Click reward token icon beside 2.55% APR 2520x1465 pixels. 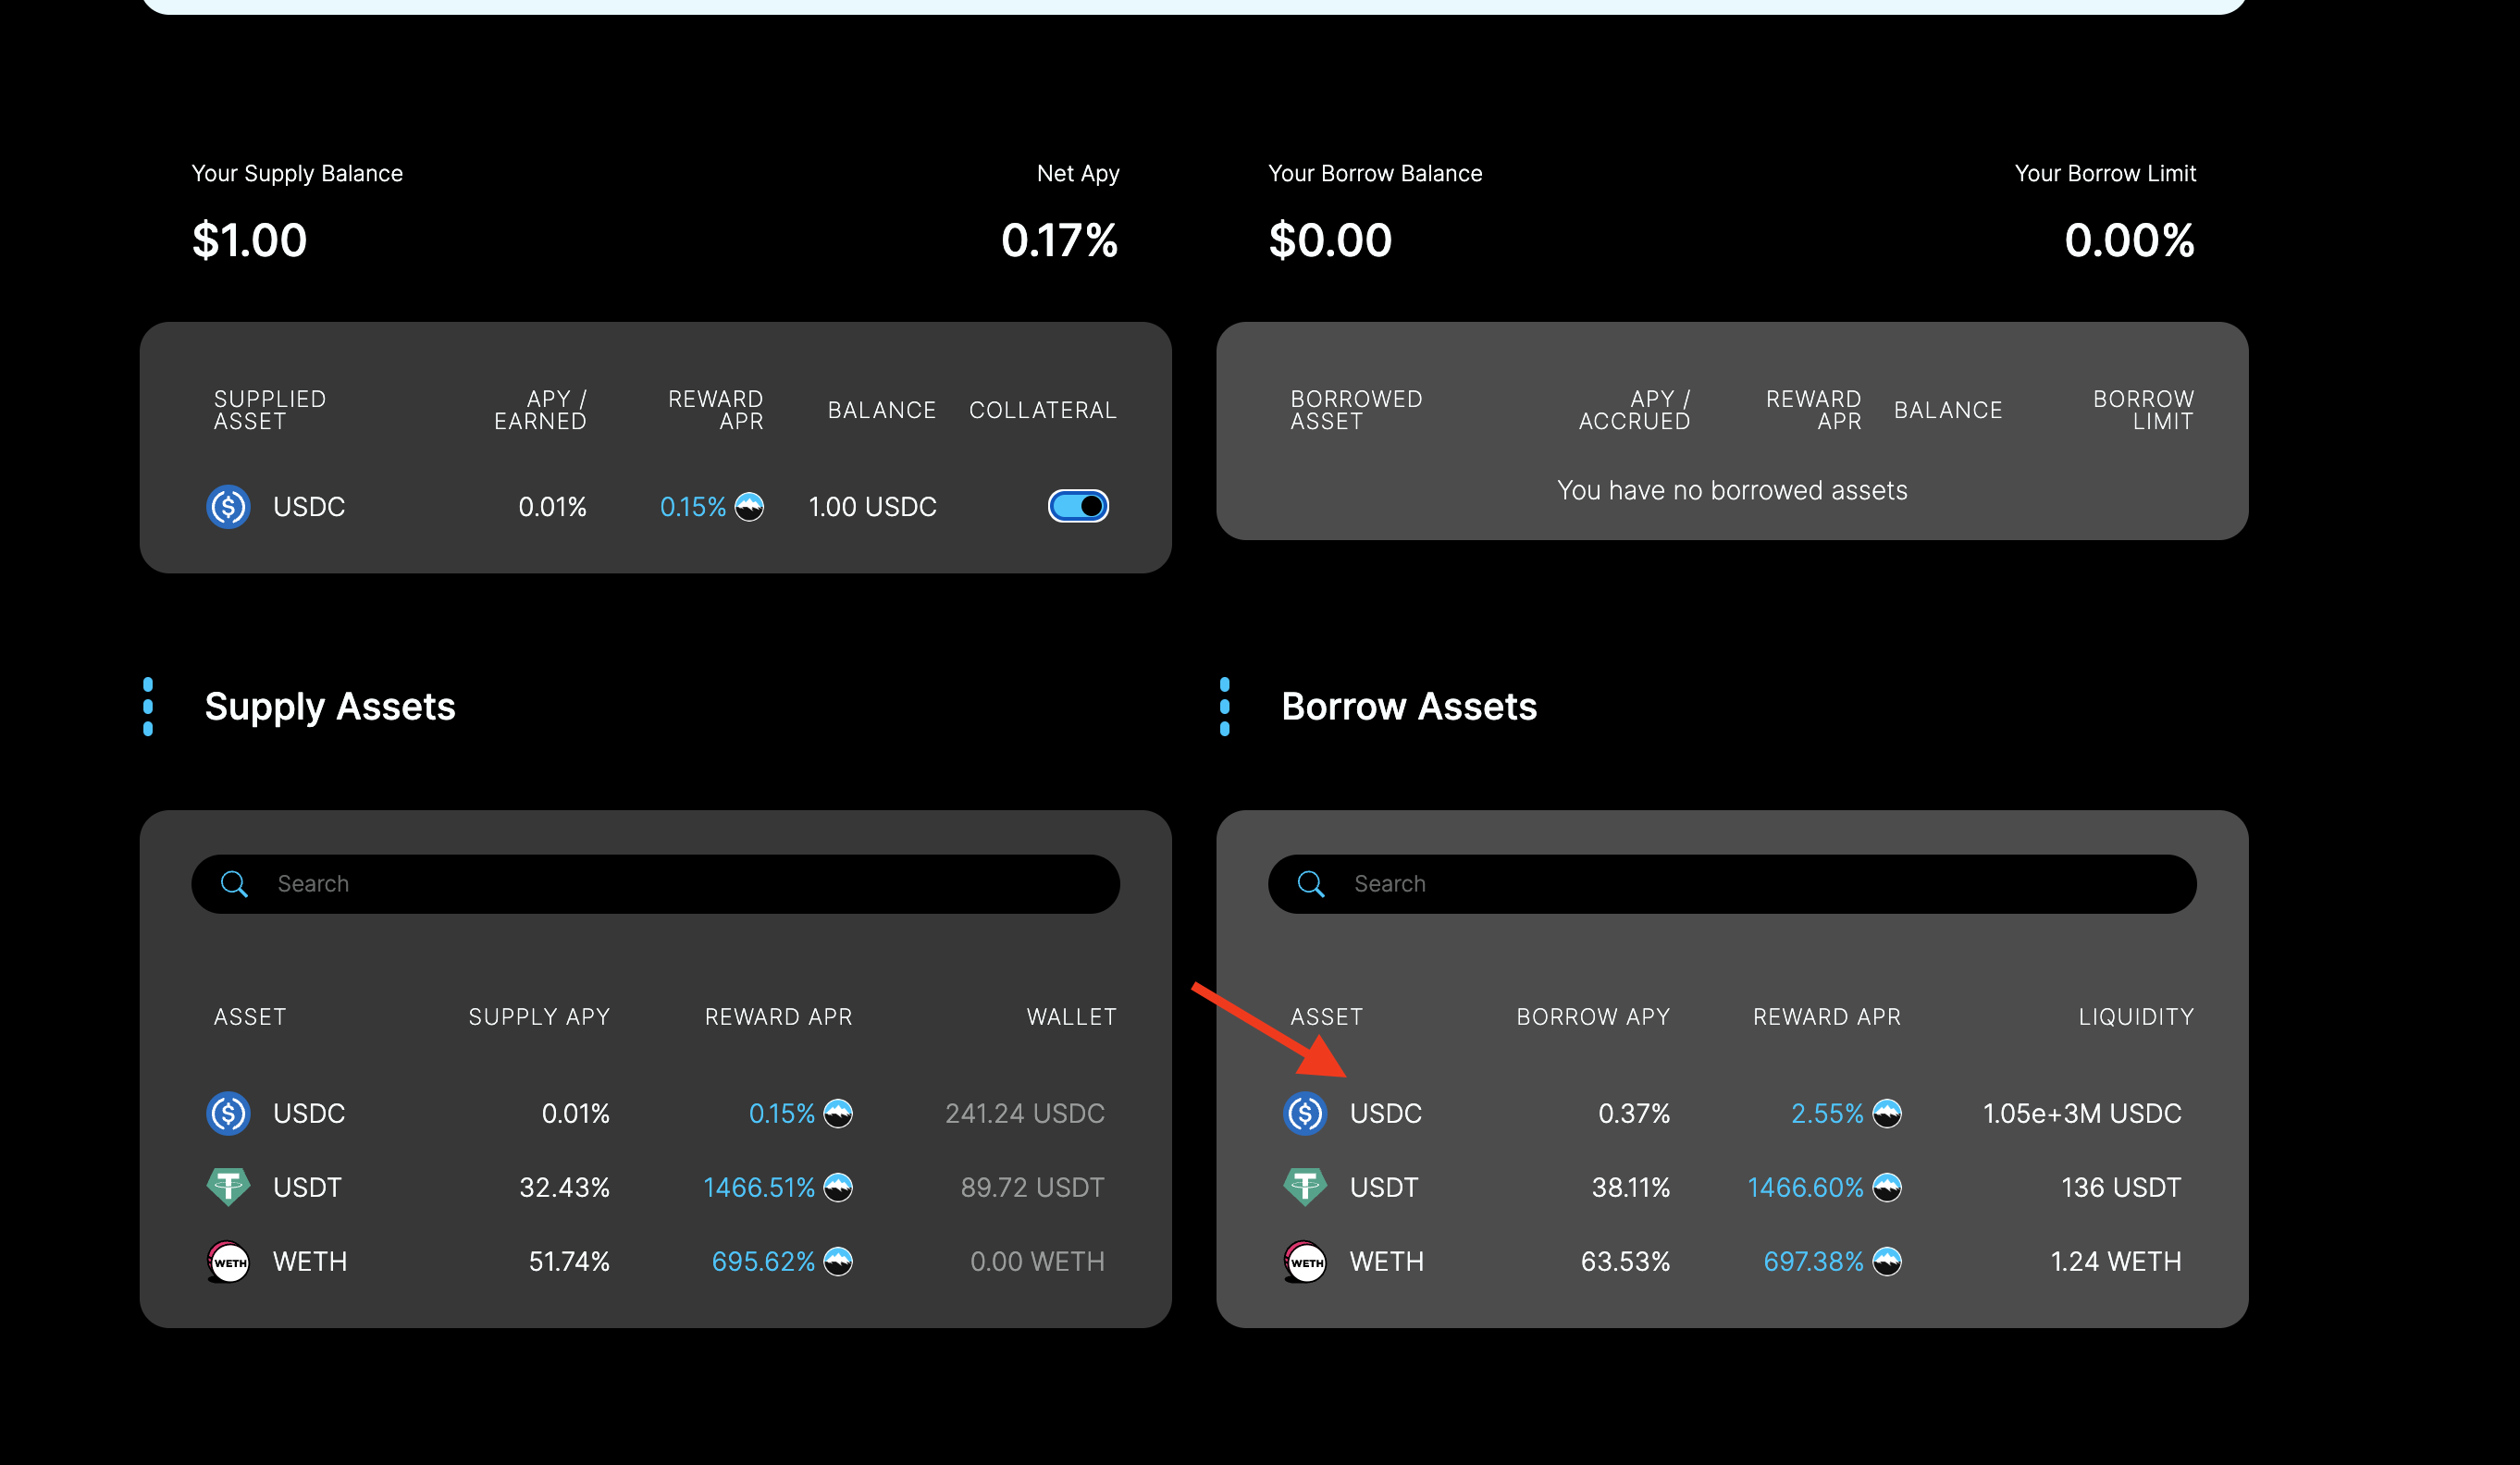tap(1887, 1113)
